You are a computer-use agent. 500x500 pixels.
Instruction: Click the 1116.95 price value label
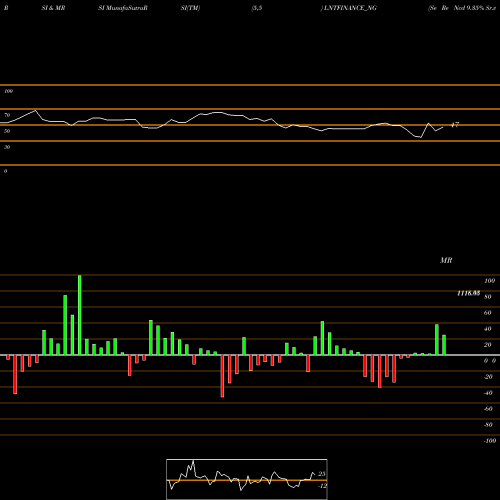coord(469,293)
